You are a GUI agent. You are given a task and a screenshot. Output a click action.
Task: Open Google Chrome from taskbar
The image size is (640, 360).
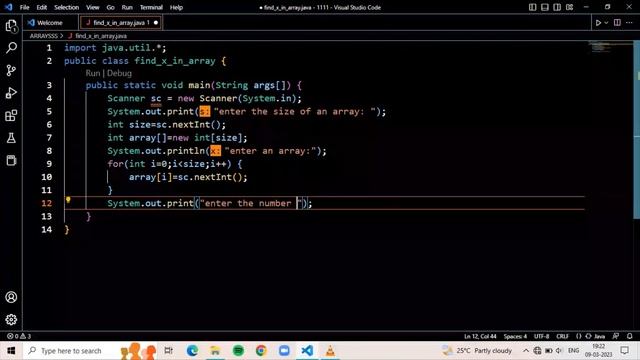coord(261,351)
